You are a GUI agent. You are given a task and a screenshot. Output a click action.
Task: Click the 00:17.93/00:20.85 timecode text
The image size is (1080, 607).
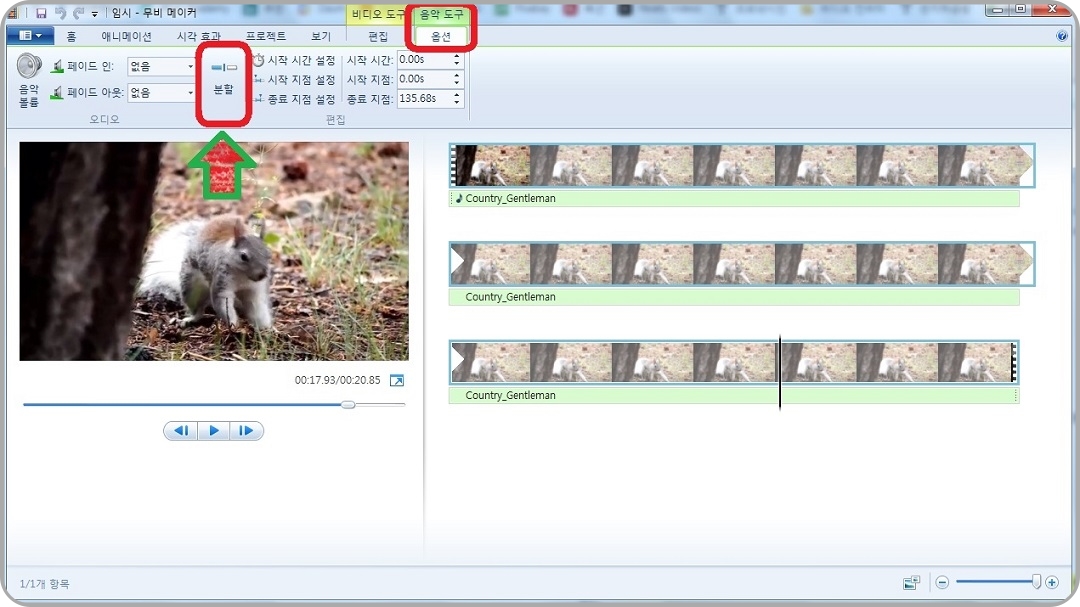[338, 380]
